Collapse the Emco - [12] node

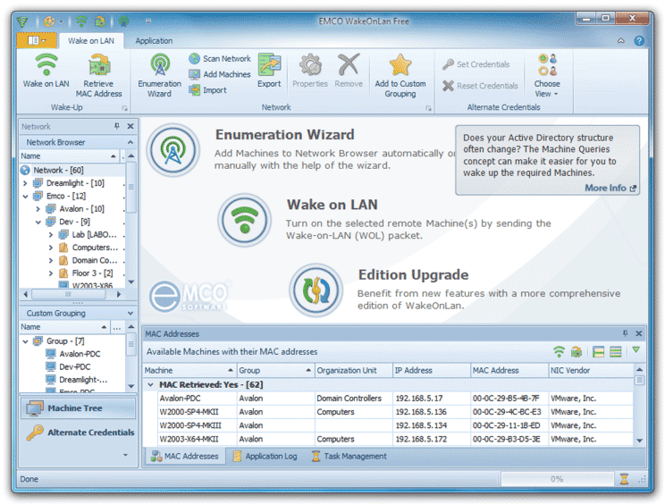pyautogui.click(x=25, y=196)
